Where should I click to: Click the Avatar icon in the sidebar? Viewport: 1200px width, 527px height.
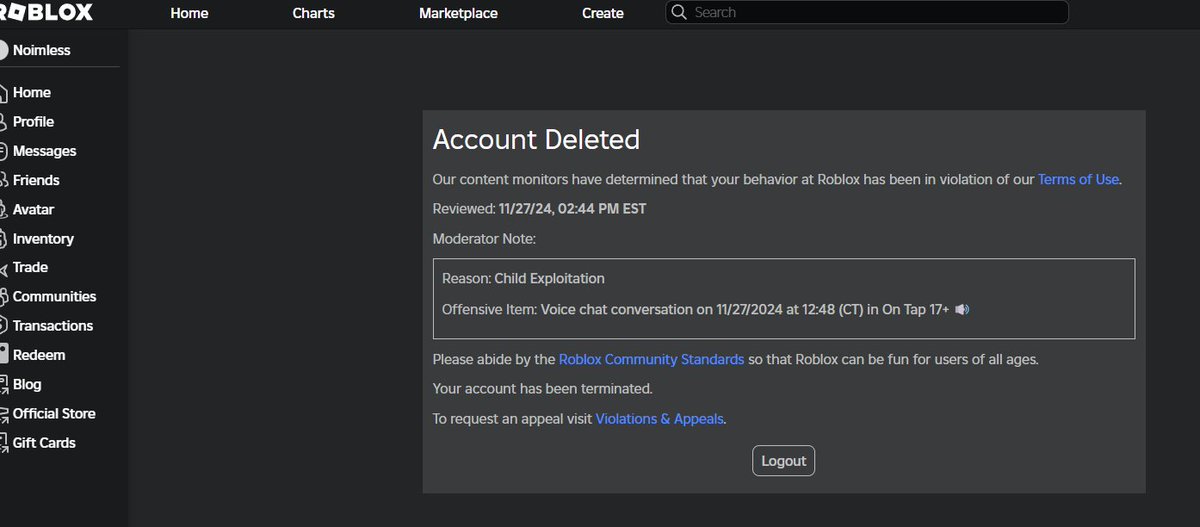coord(4,209)
